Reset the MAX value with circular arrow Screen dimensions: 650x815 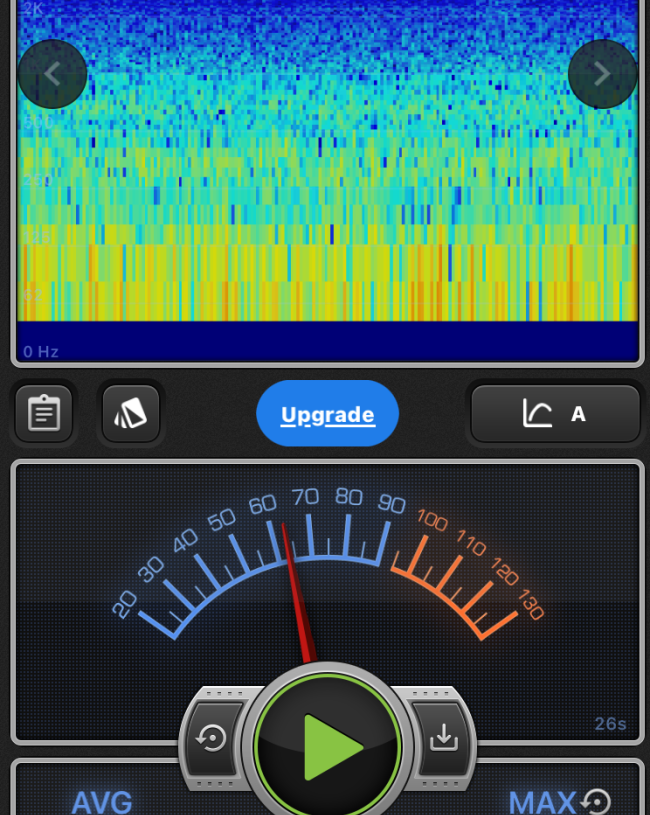point(597,801)
